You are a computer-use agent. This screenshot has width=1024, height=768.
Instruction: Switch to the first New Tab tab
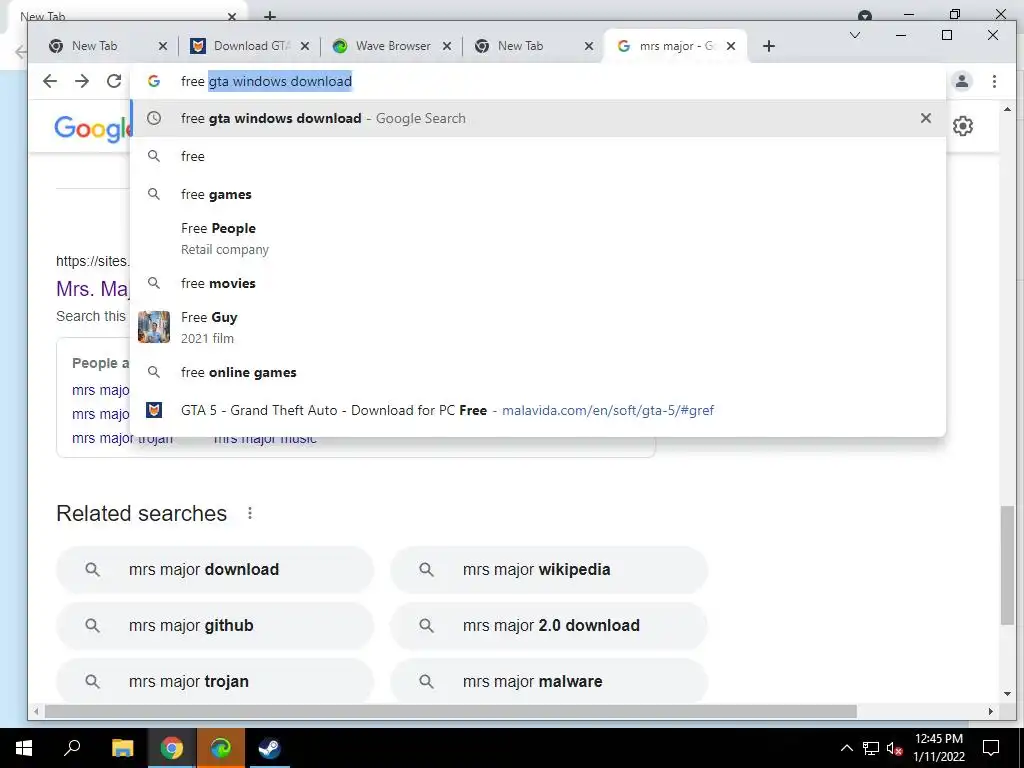click(107, 46)
